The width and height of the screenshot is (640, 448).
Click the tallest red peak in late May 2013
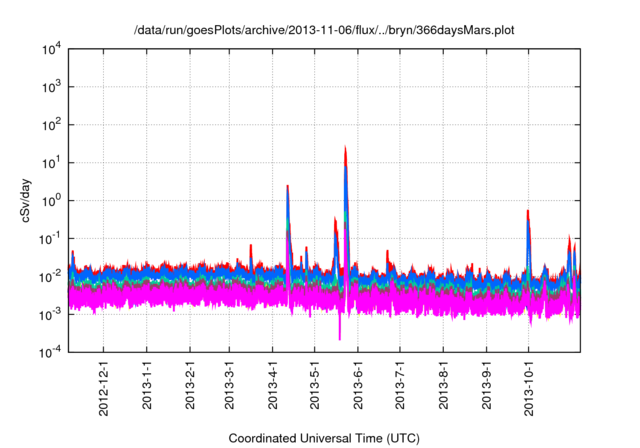click(x=345, y=155)
